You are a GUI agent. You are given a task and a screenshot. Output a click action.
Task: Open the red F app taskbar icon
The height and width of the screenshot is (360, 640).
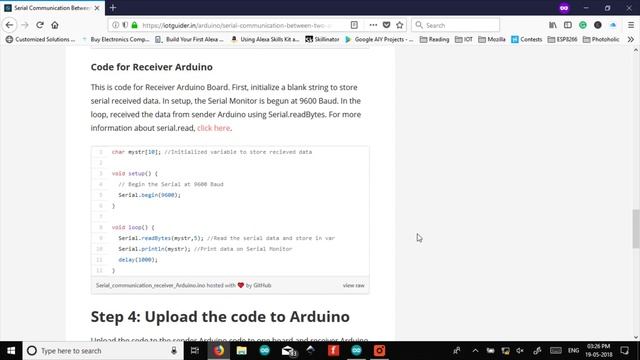point(333,351)
